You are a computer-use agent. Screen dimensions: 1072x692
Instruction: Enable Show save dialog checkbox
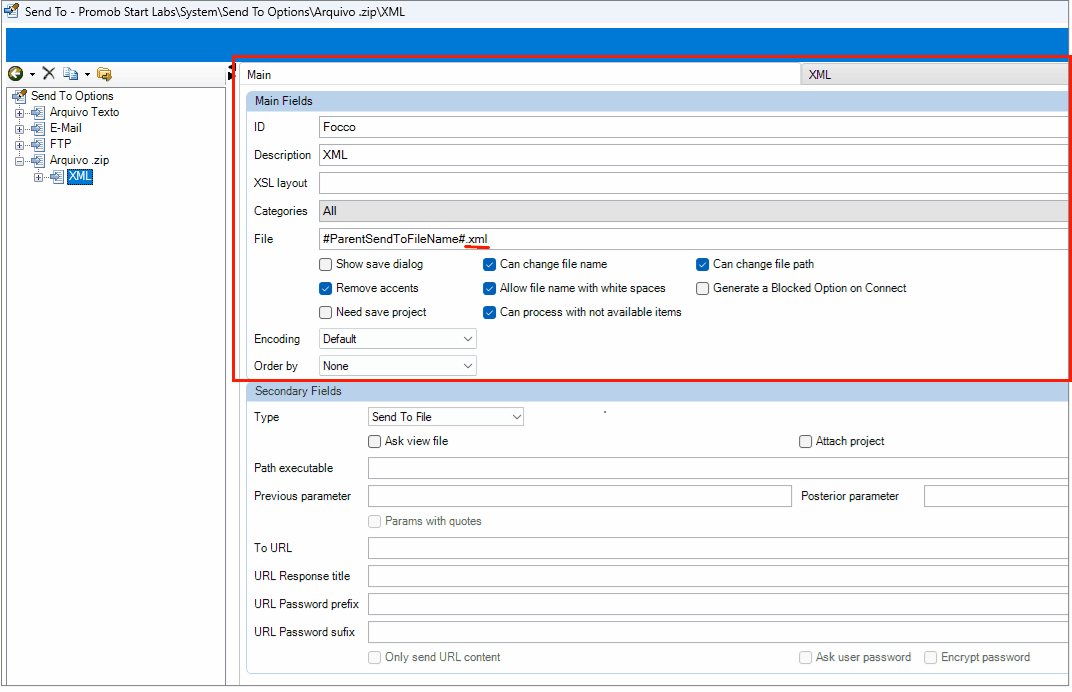click(325, 264)
